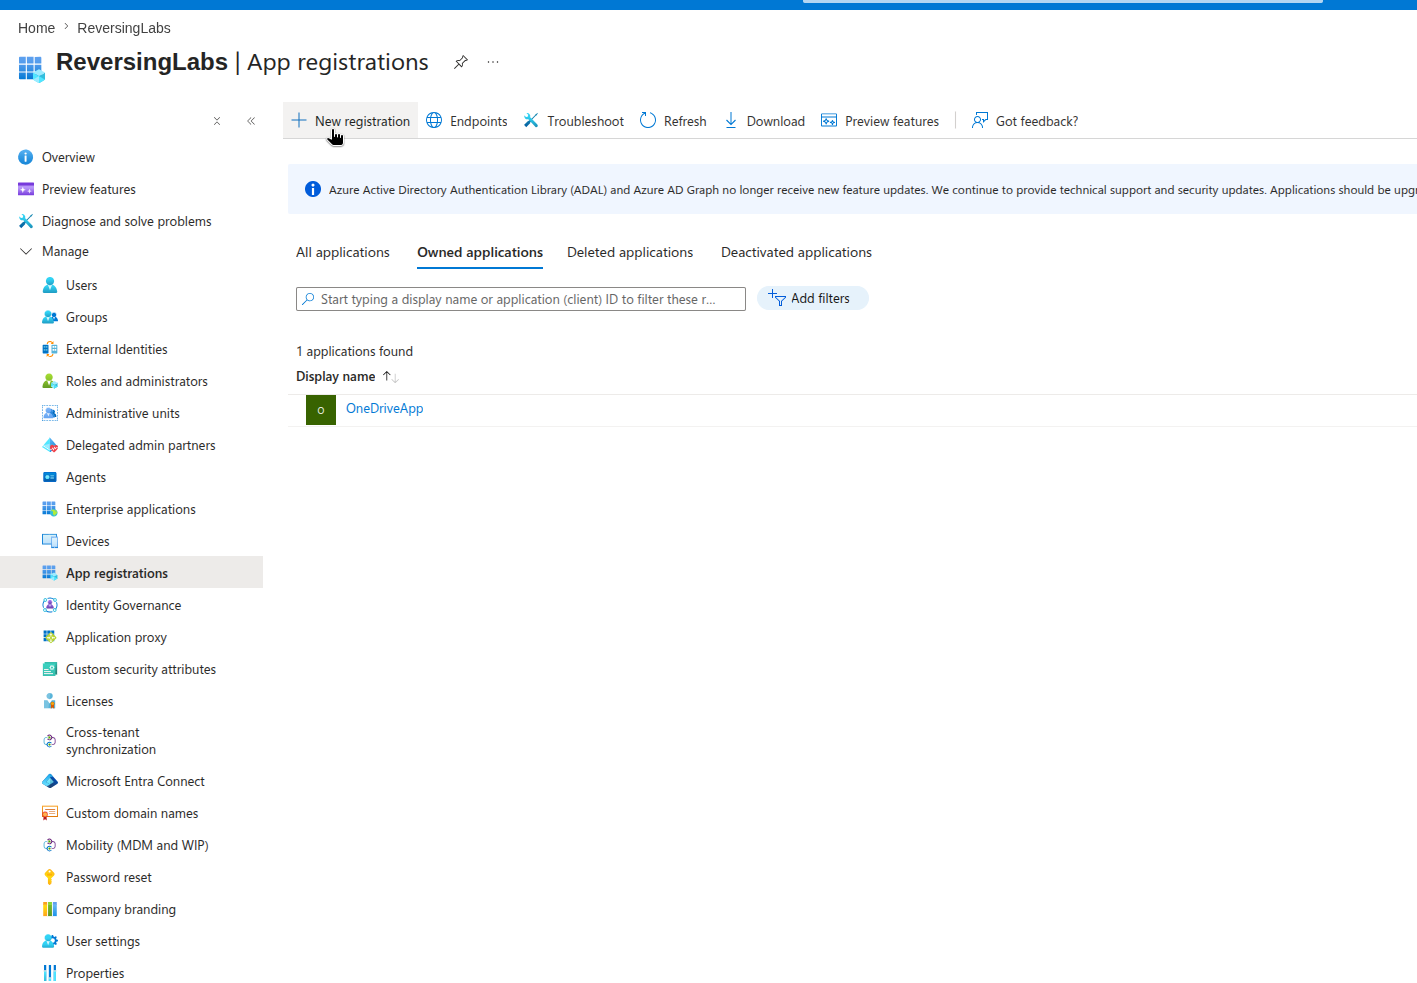Click the Got feedback person icon

click(980, 121)
